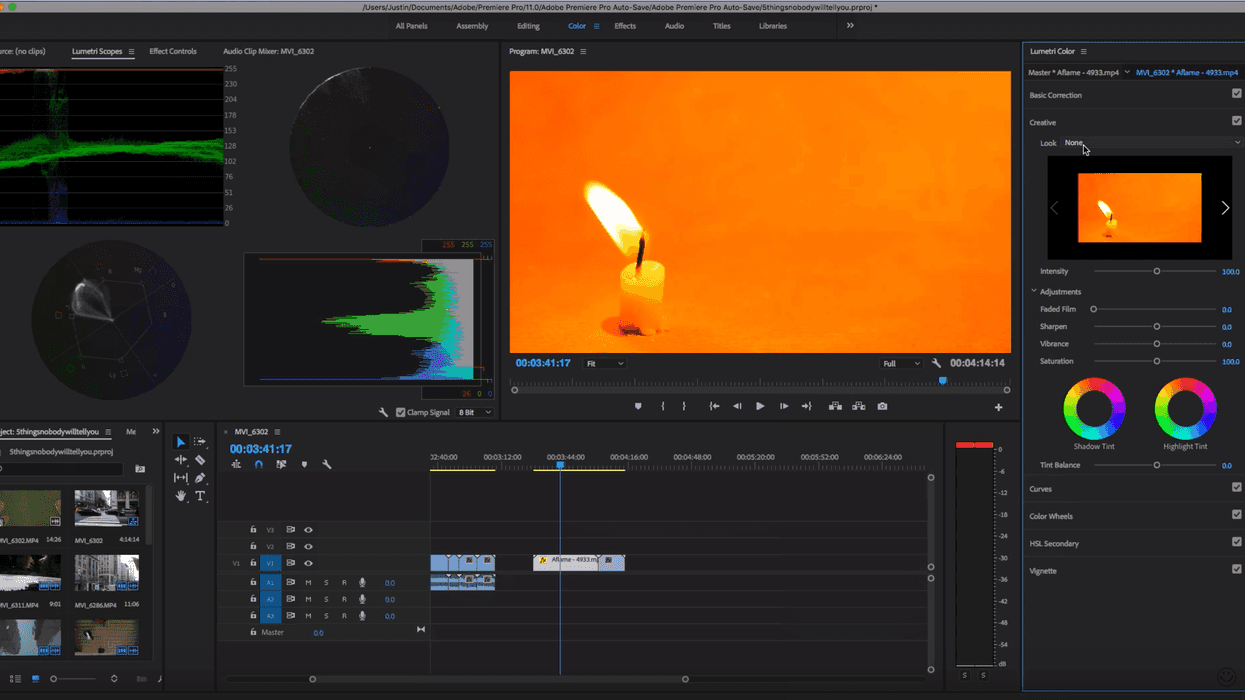Open Program monitor button editor plus
The image size is (1245, 700).
(998, 407)
